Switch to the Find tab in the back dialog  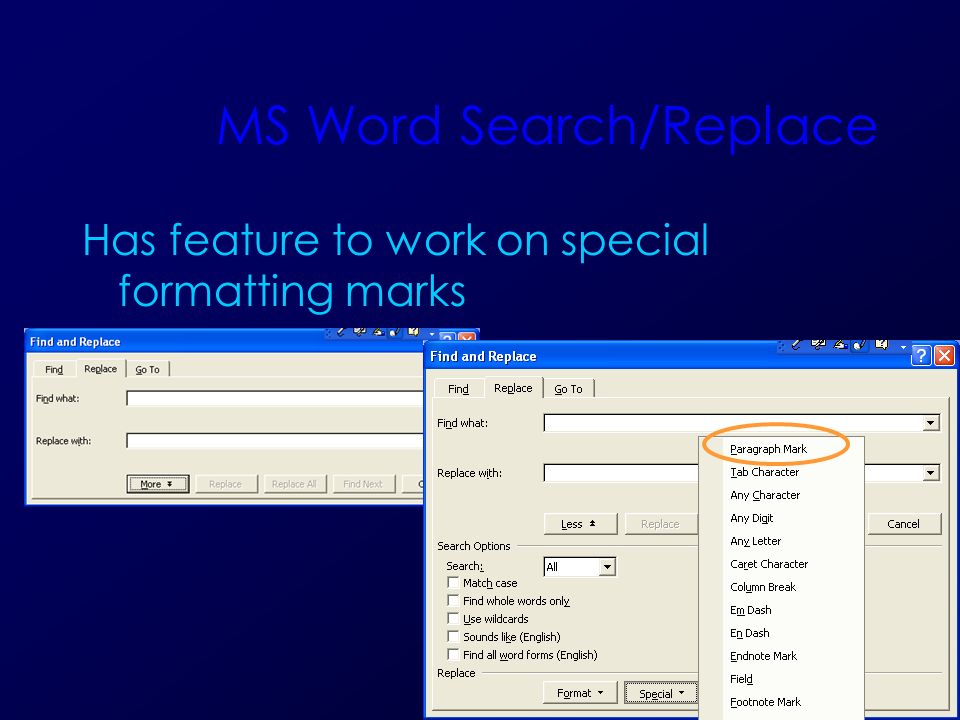pos(54,369)
